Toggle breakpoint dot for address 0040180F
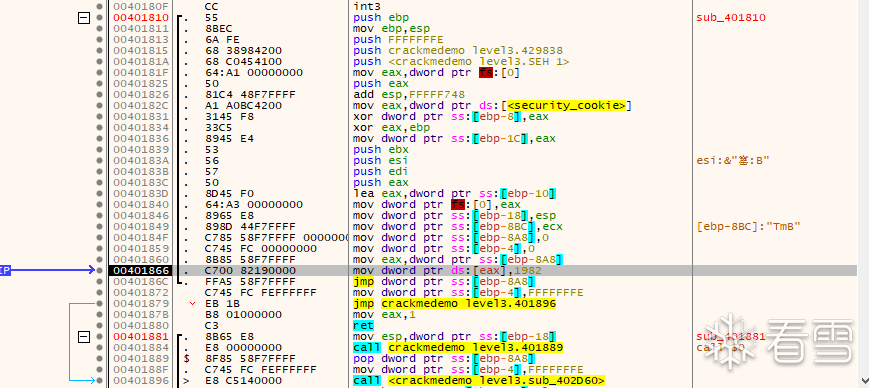The image size is (869, 388). tap(100, 7)
